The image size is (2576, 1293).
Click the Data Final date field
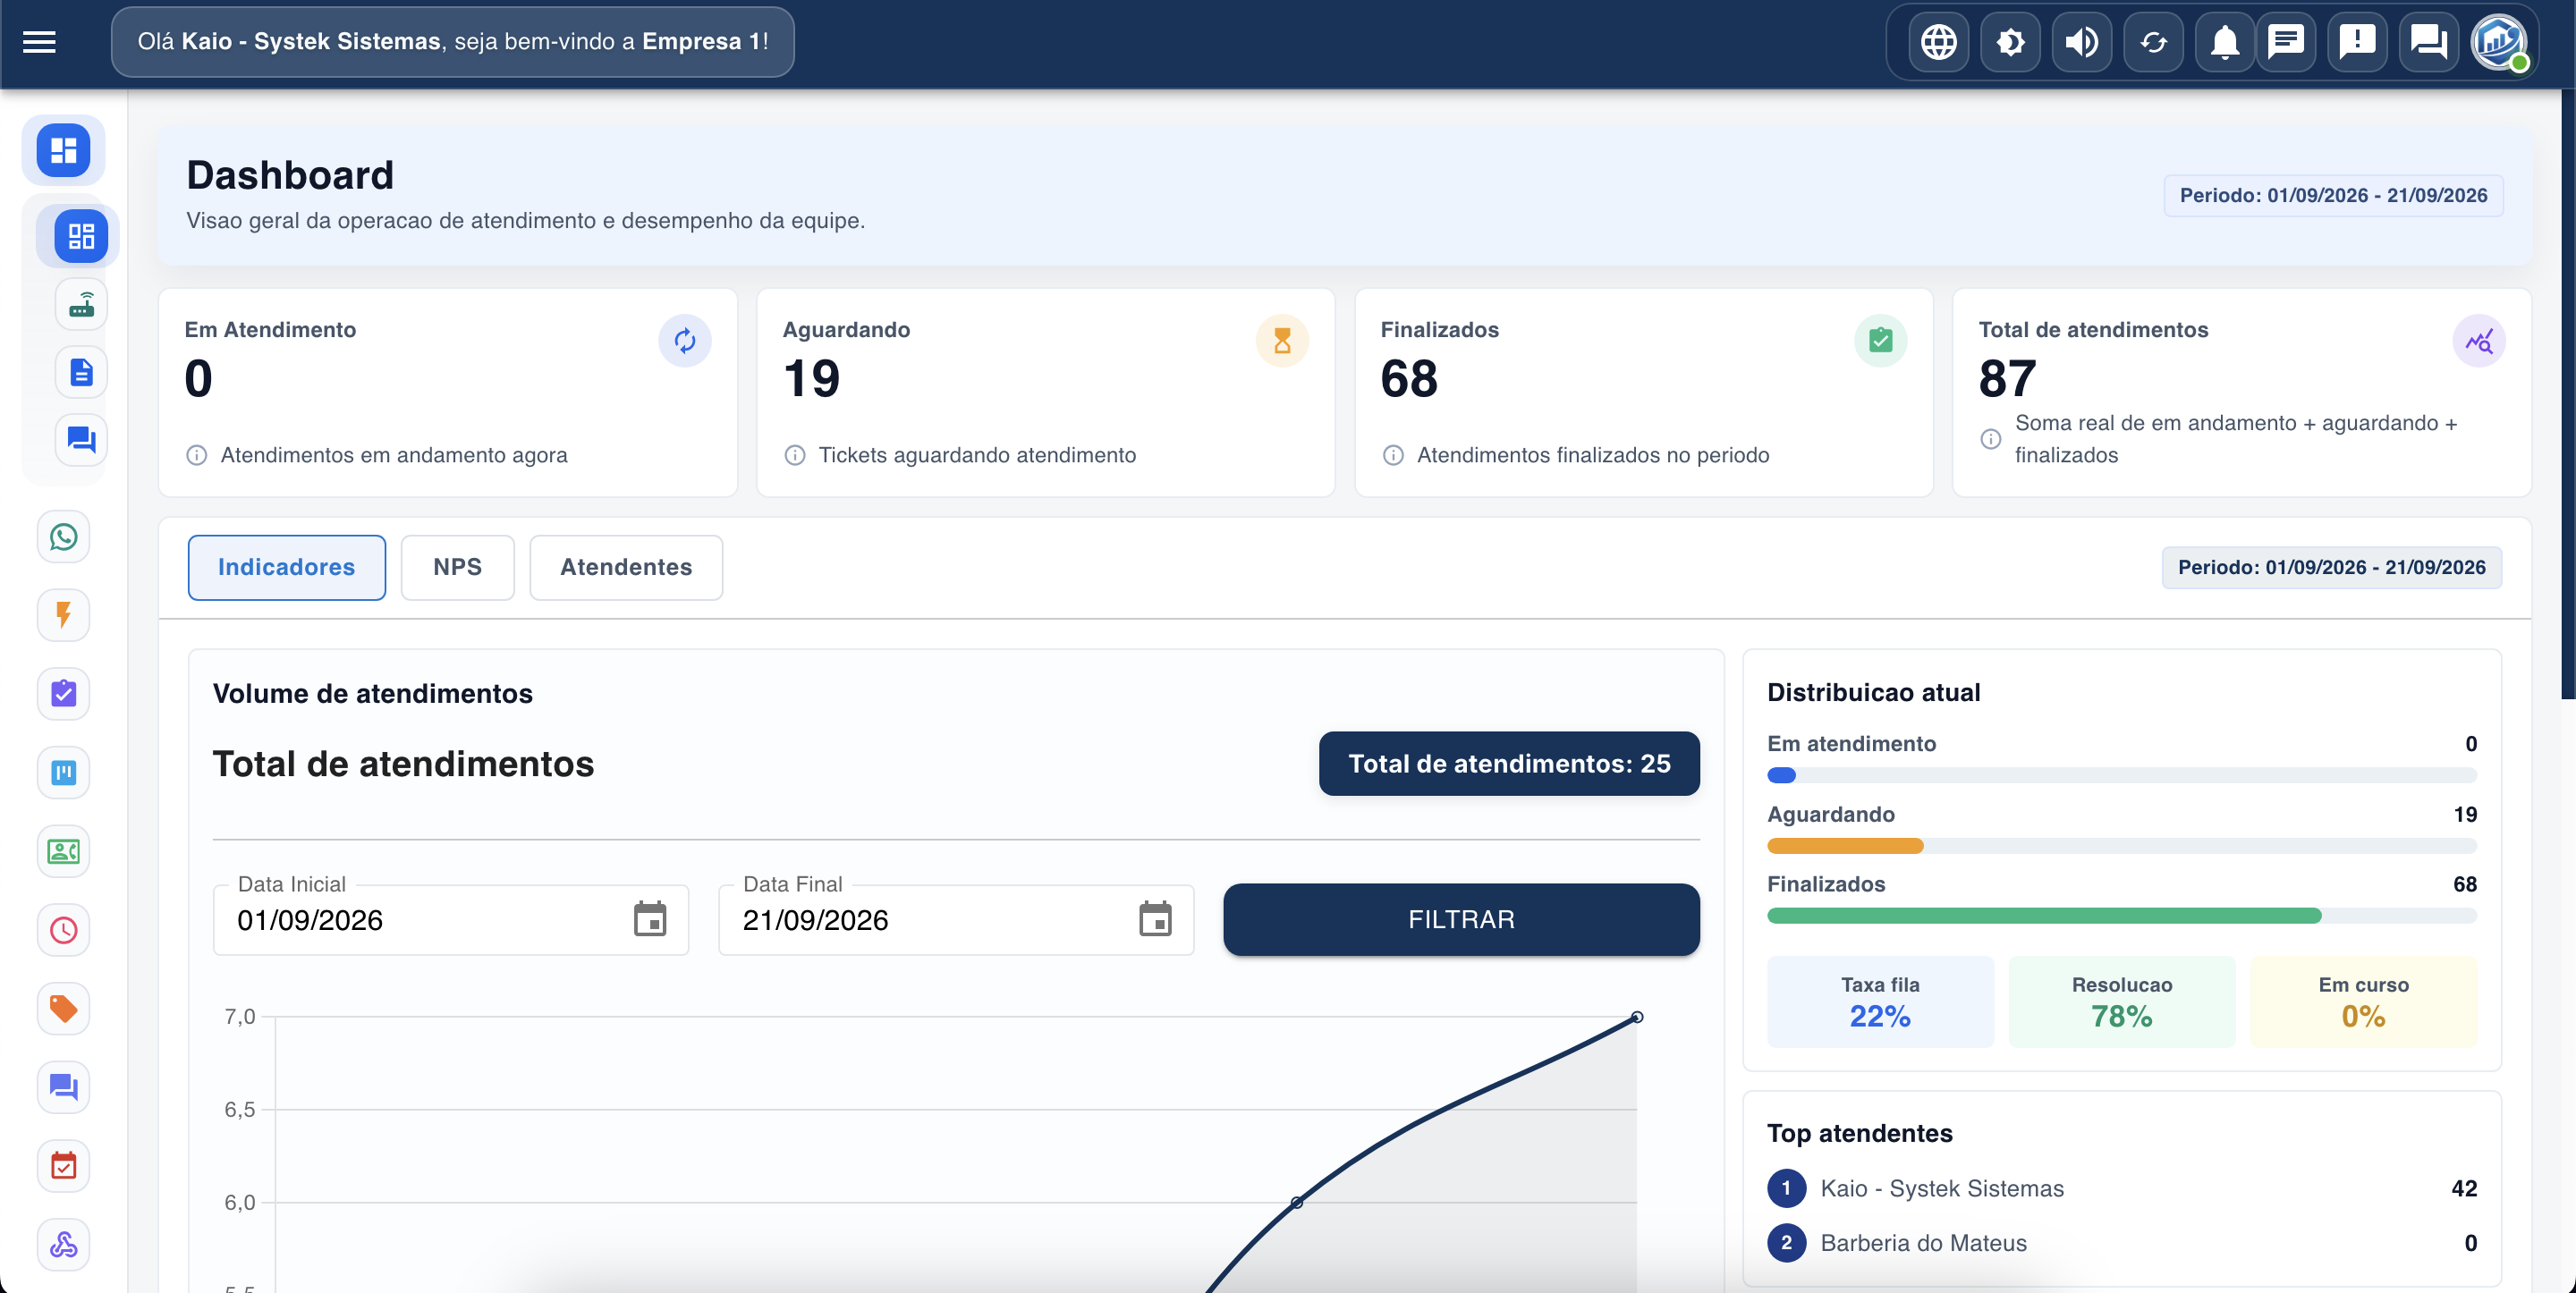956,919
